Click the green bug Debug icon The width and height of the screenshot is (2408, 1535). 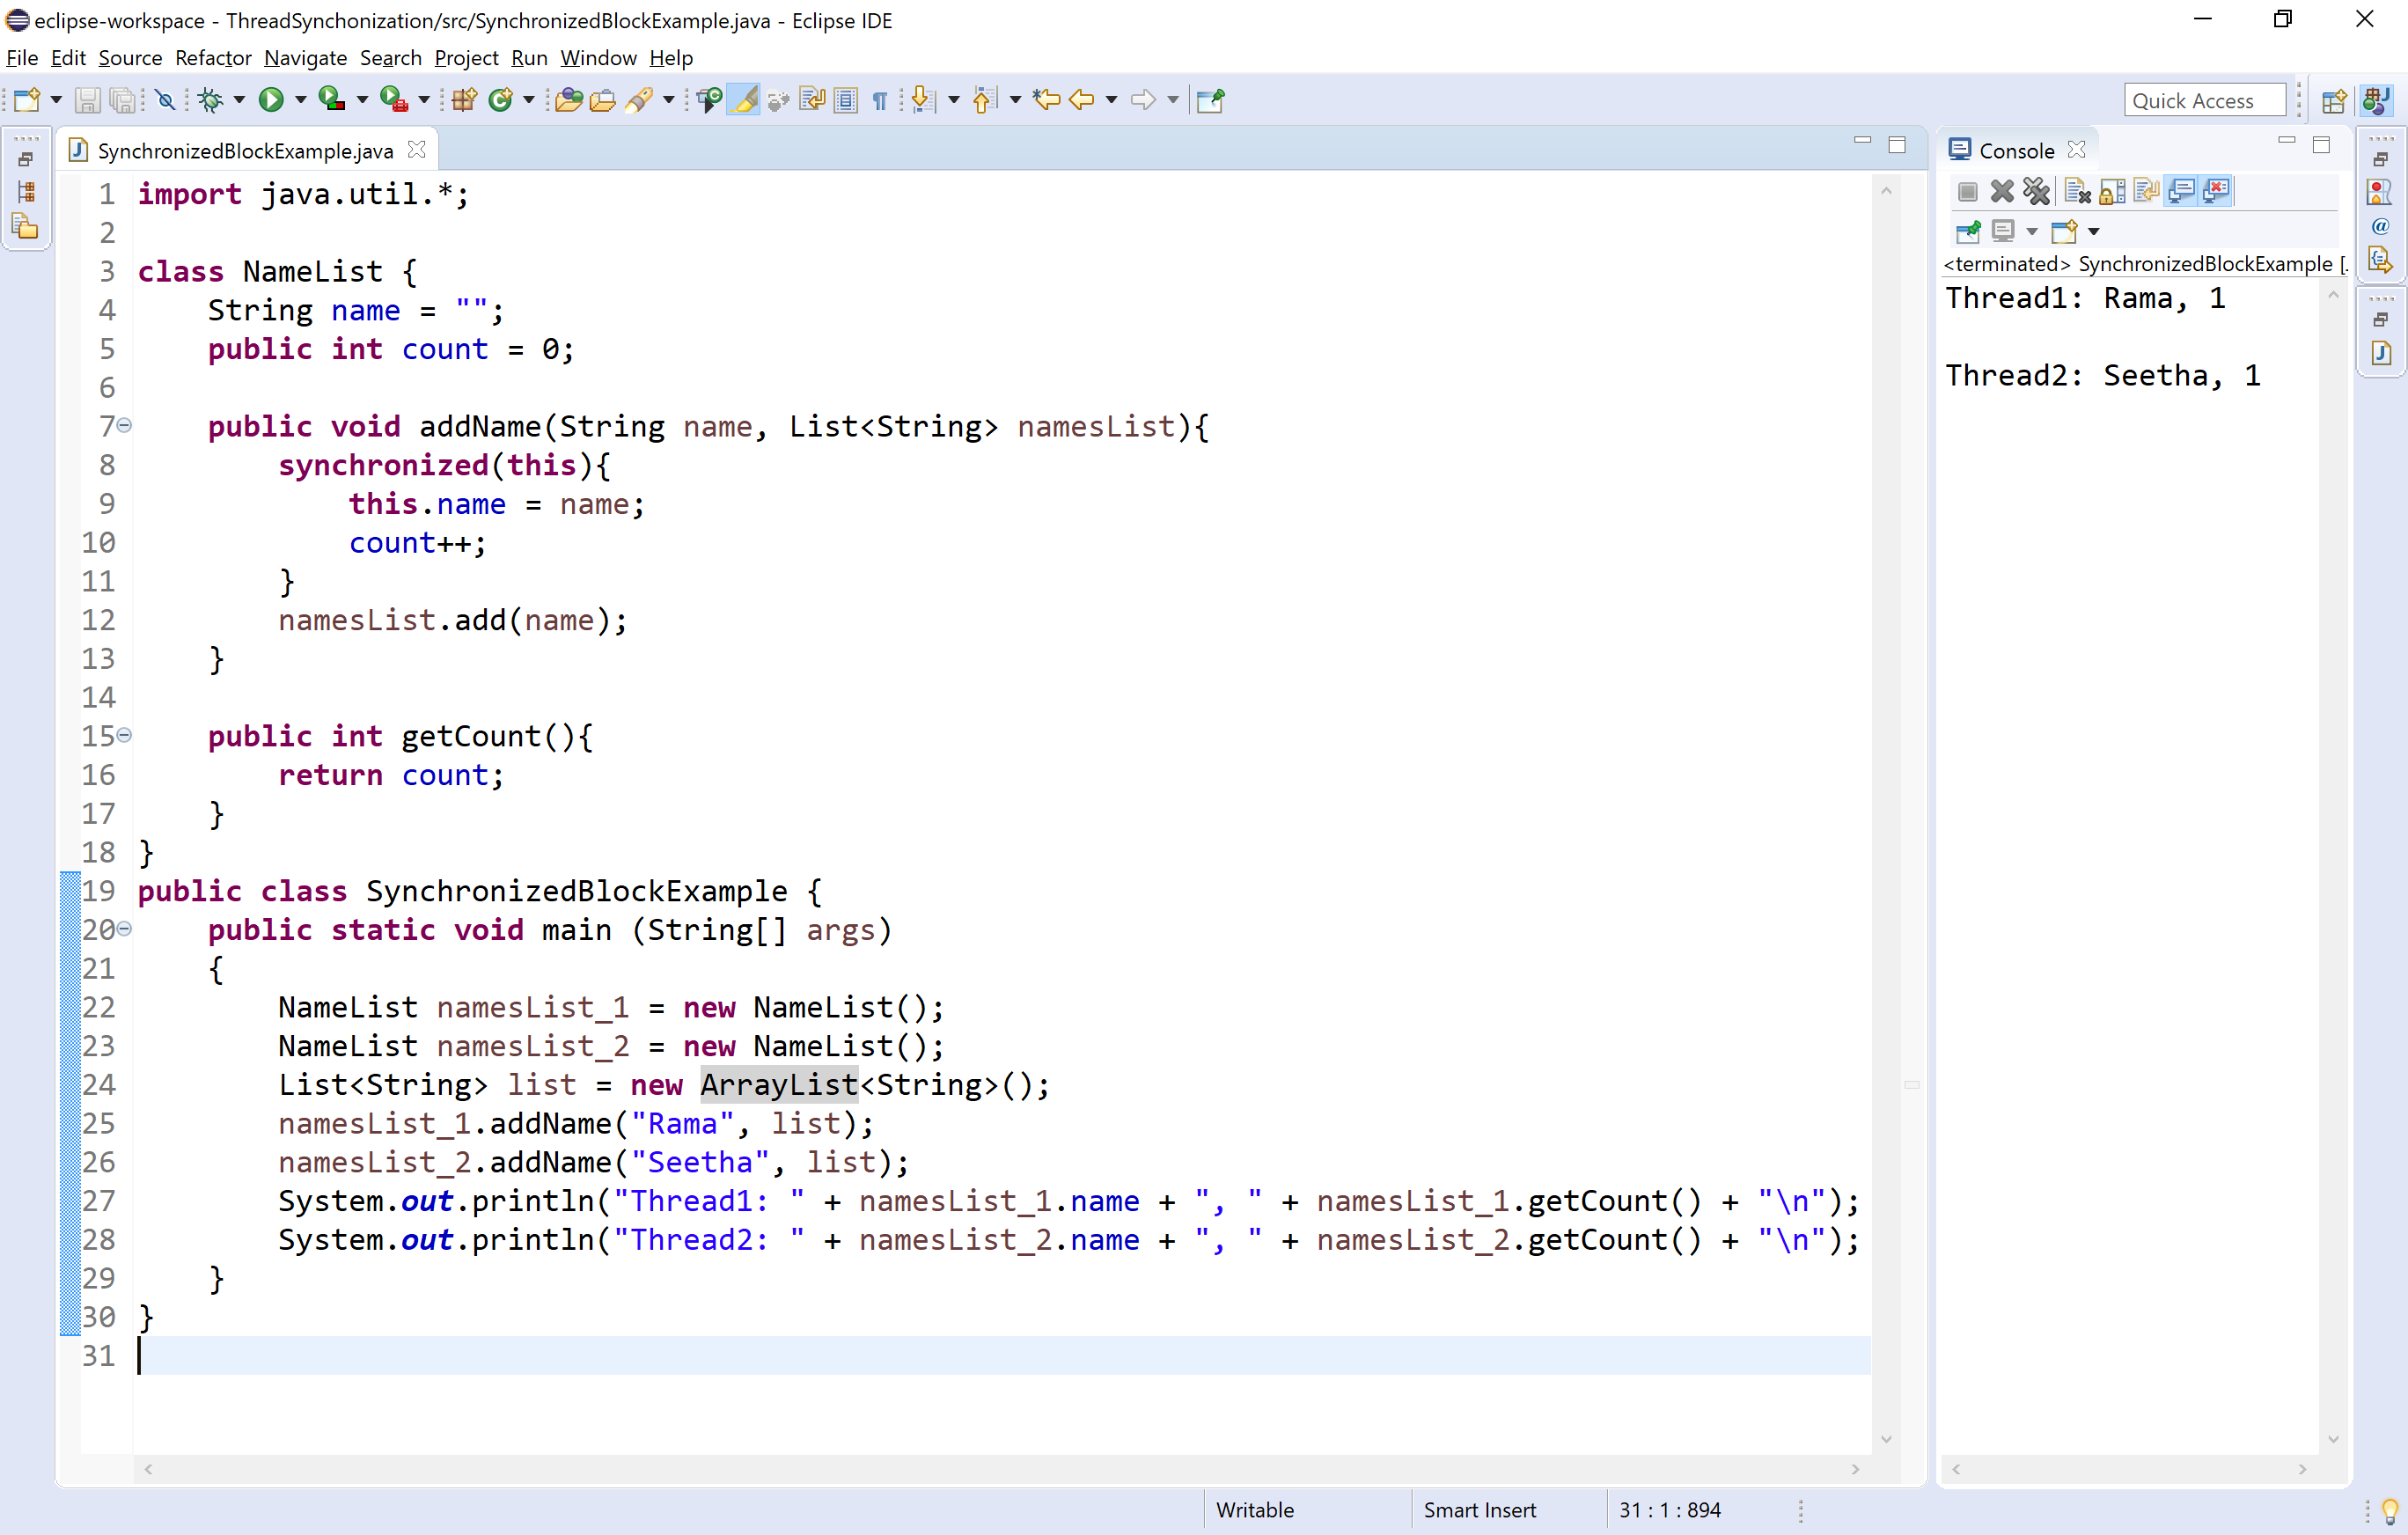coord(210,100)
